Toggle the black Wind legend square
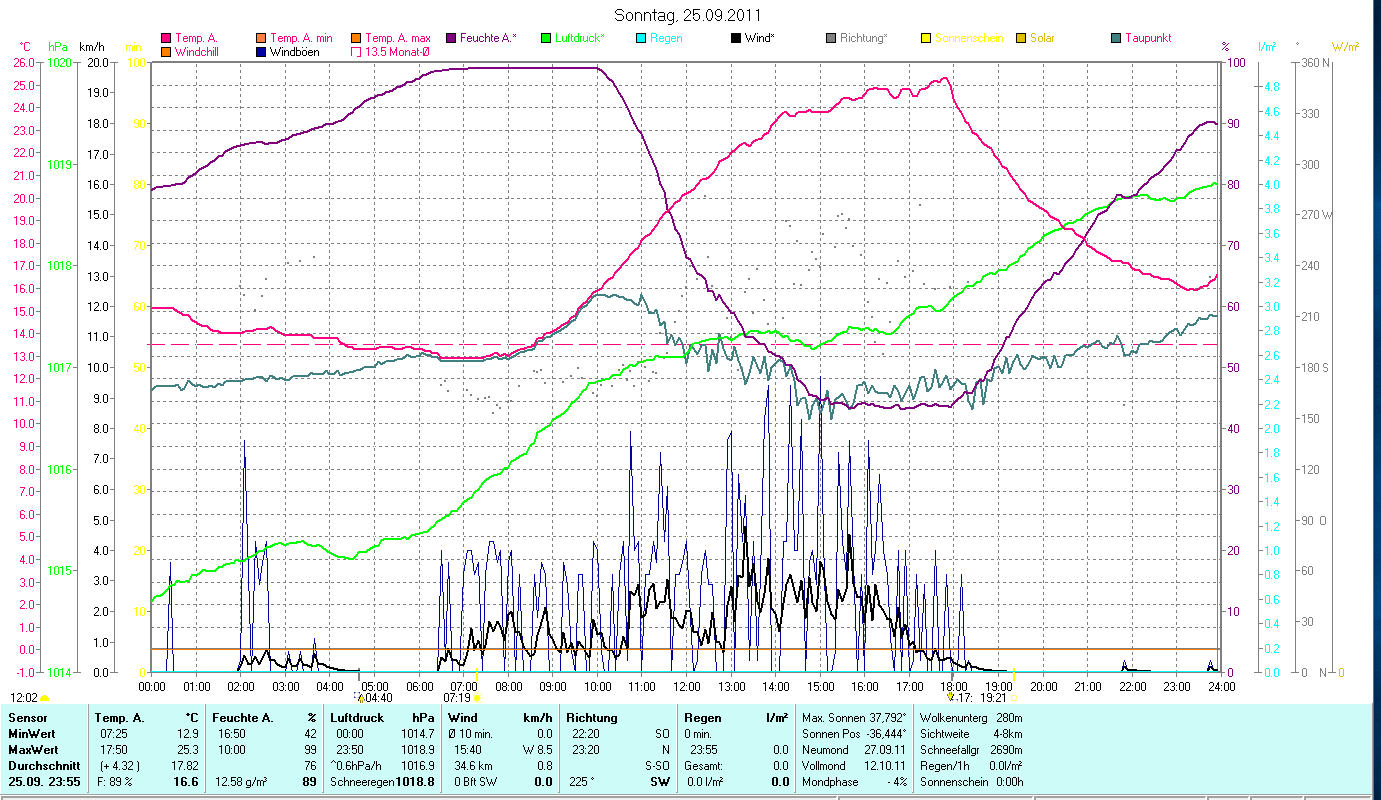1381x800 pixels. 735,38
